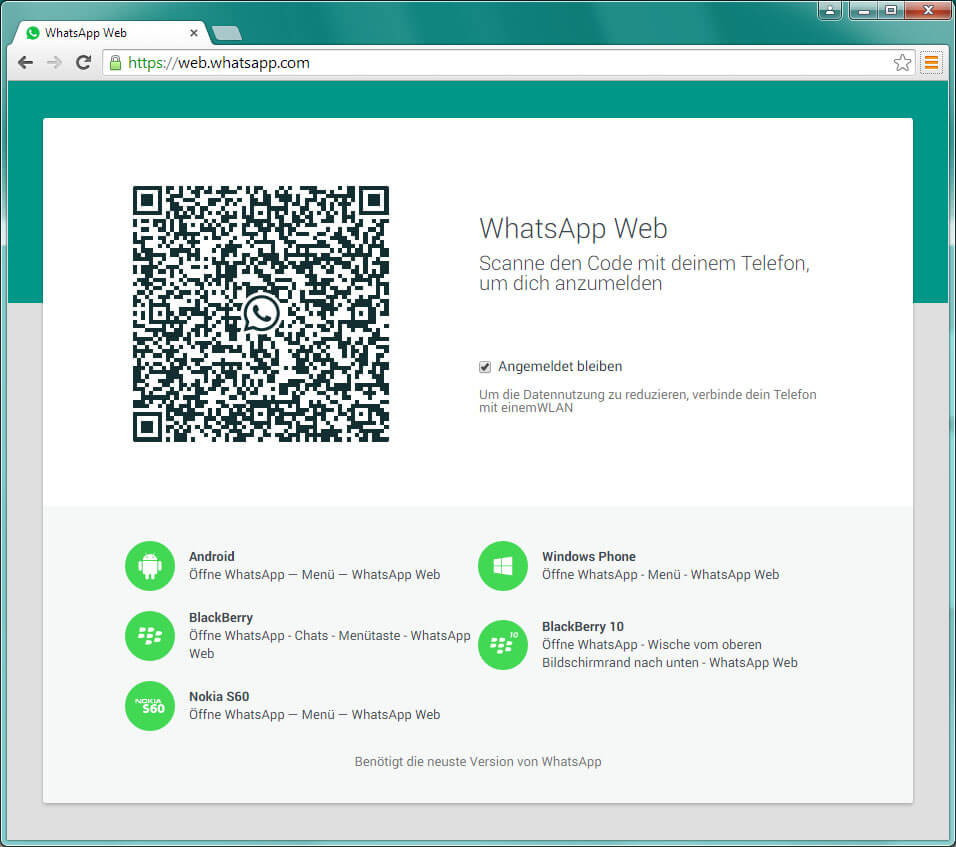Click the WhatsApp Web page title
Screen dimensions: 956x847
click(573, 229)
